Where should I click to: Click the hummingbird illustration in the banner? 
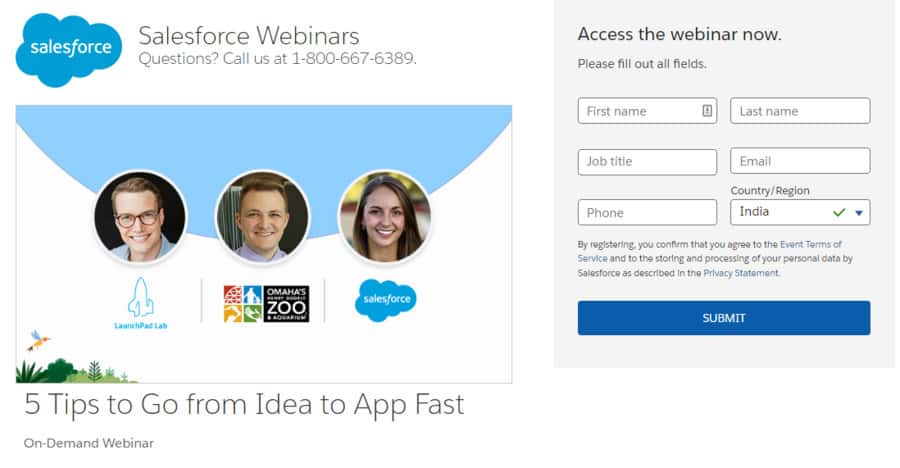(x=38, y=340)
